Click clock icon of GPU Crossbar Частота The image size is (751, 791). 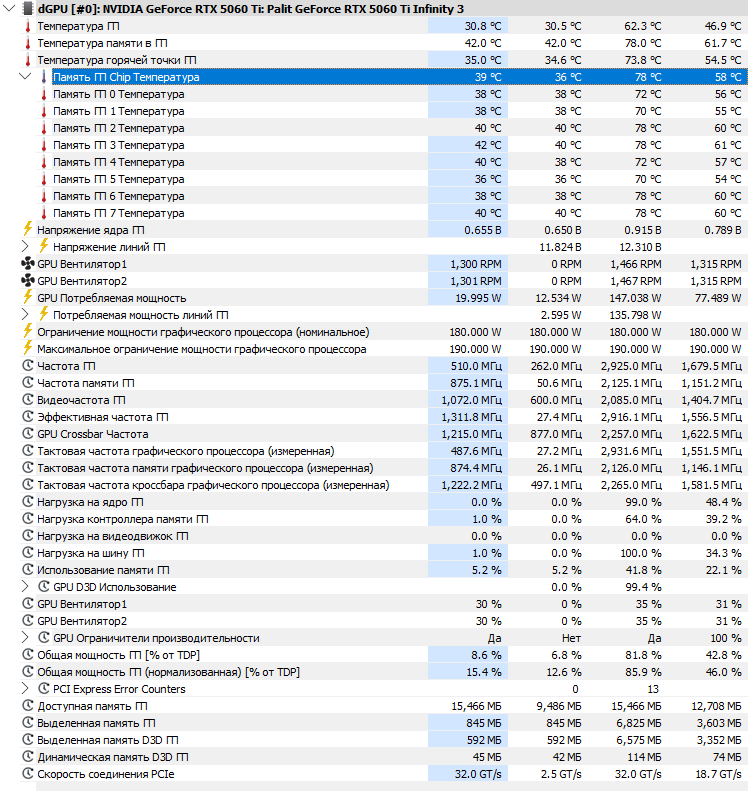(x=28, y=434)
